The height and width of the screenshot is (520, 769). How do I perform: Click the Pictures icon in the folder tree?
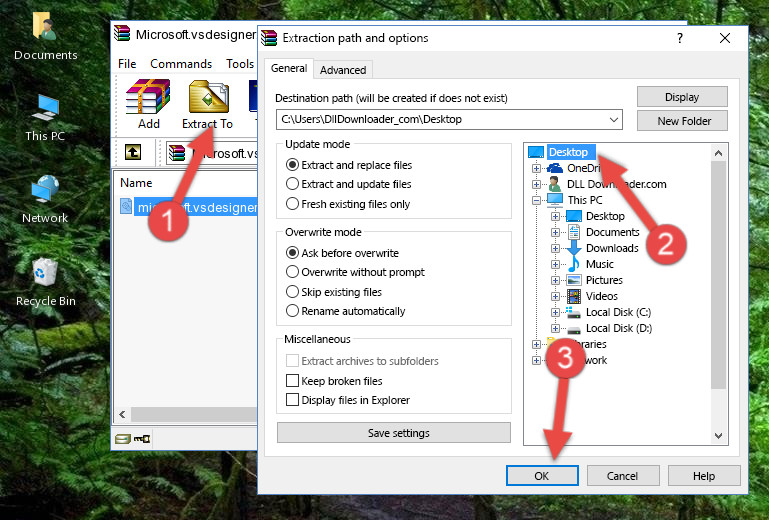point(574,280)
